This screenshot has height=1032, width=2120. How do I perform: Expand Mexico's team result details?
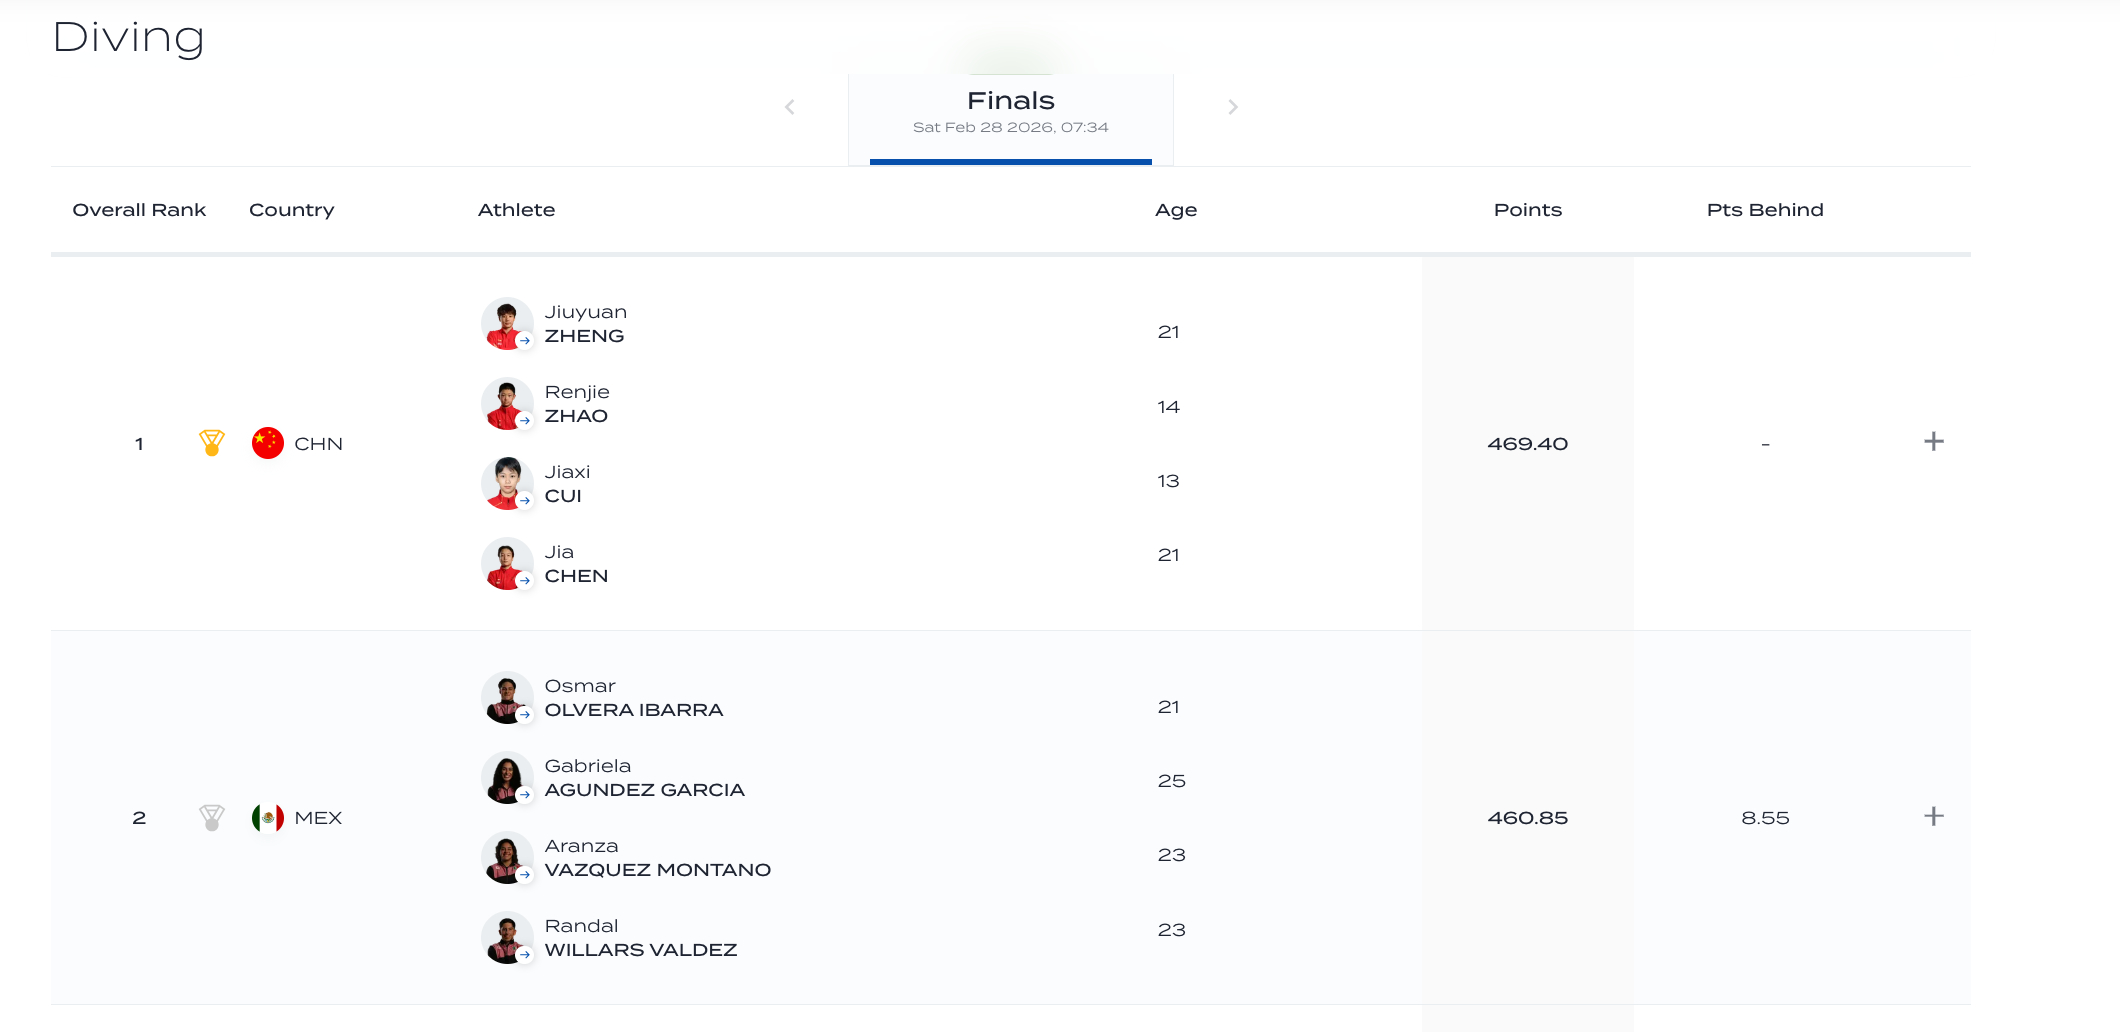point(1933,816)
